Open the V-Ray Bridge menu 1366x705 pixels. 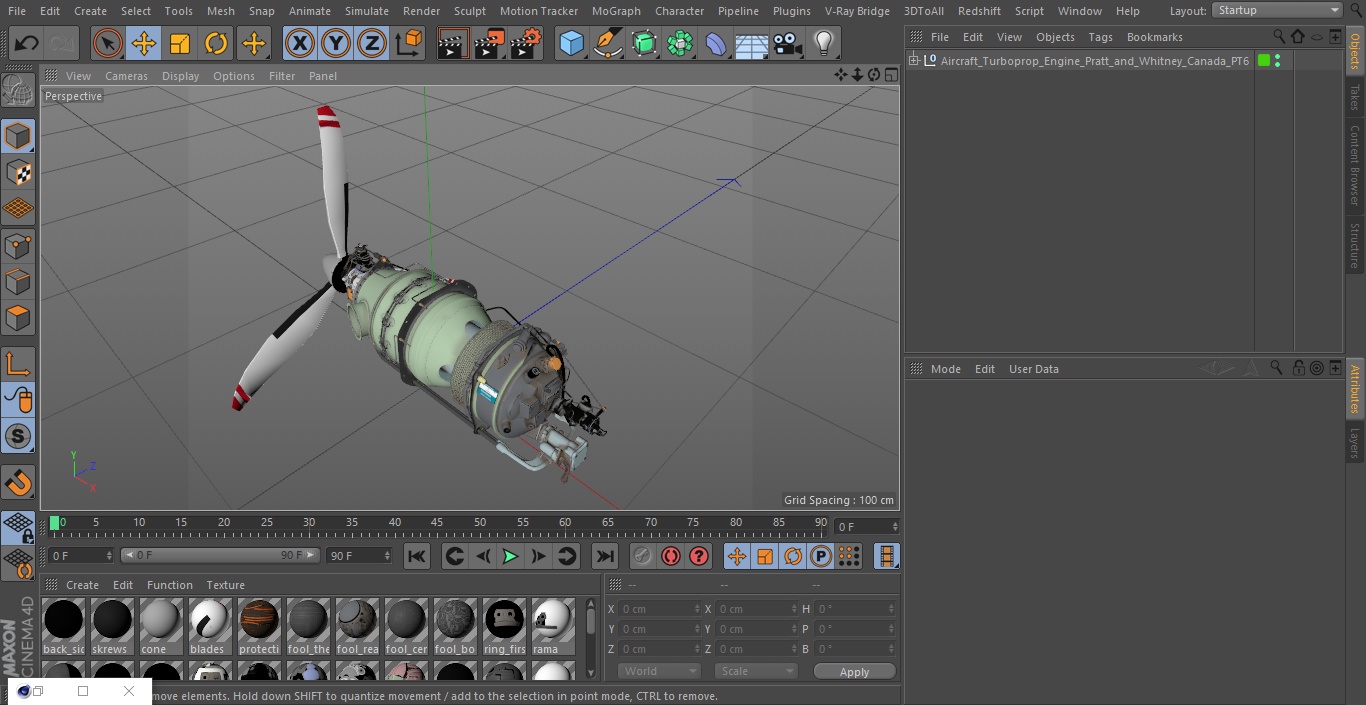pyautogui.click(x=857, y=11)
